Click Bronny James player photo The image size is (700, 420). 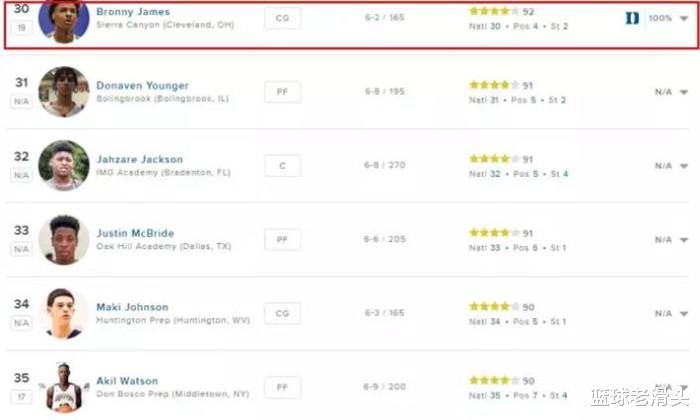64,20
